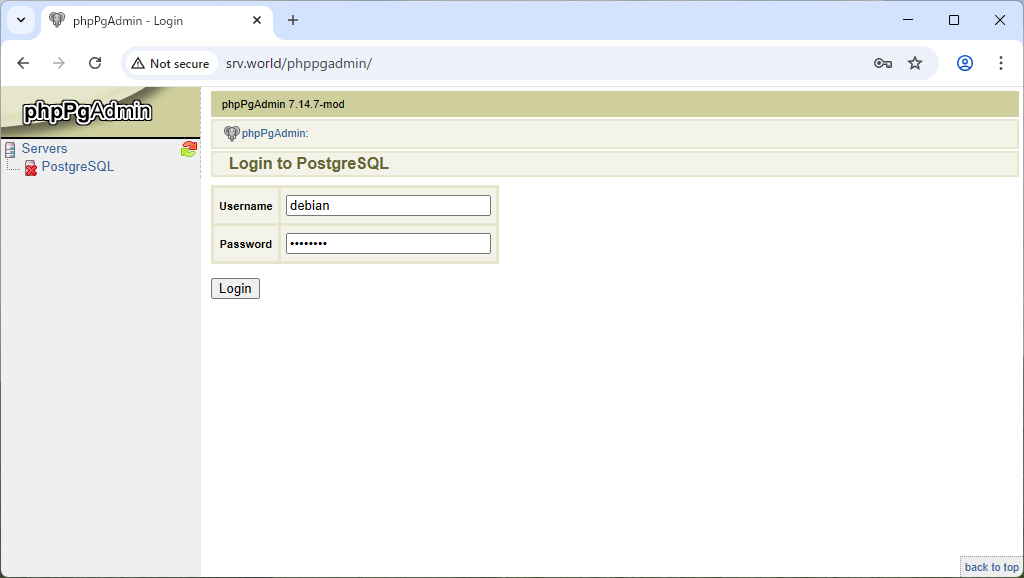Click the Not secure site info badge

pyautogui.click(x=170, y=63)
